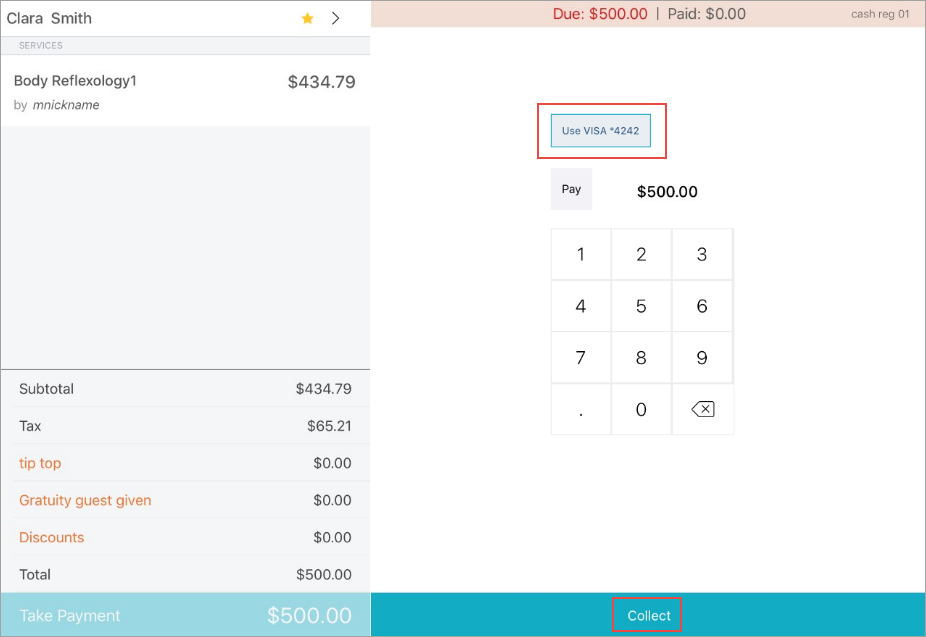Click the SERVICES section header
This screenshot has width=926, height=637.
[41, 45]
